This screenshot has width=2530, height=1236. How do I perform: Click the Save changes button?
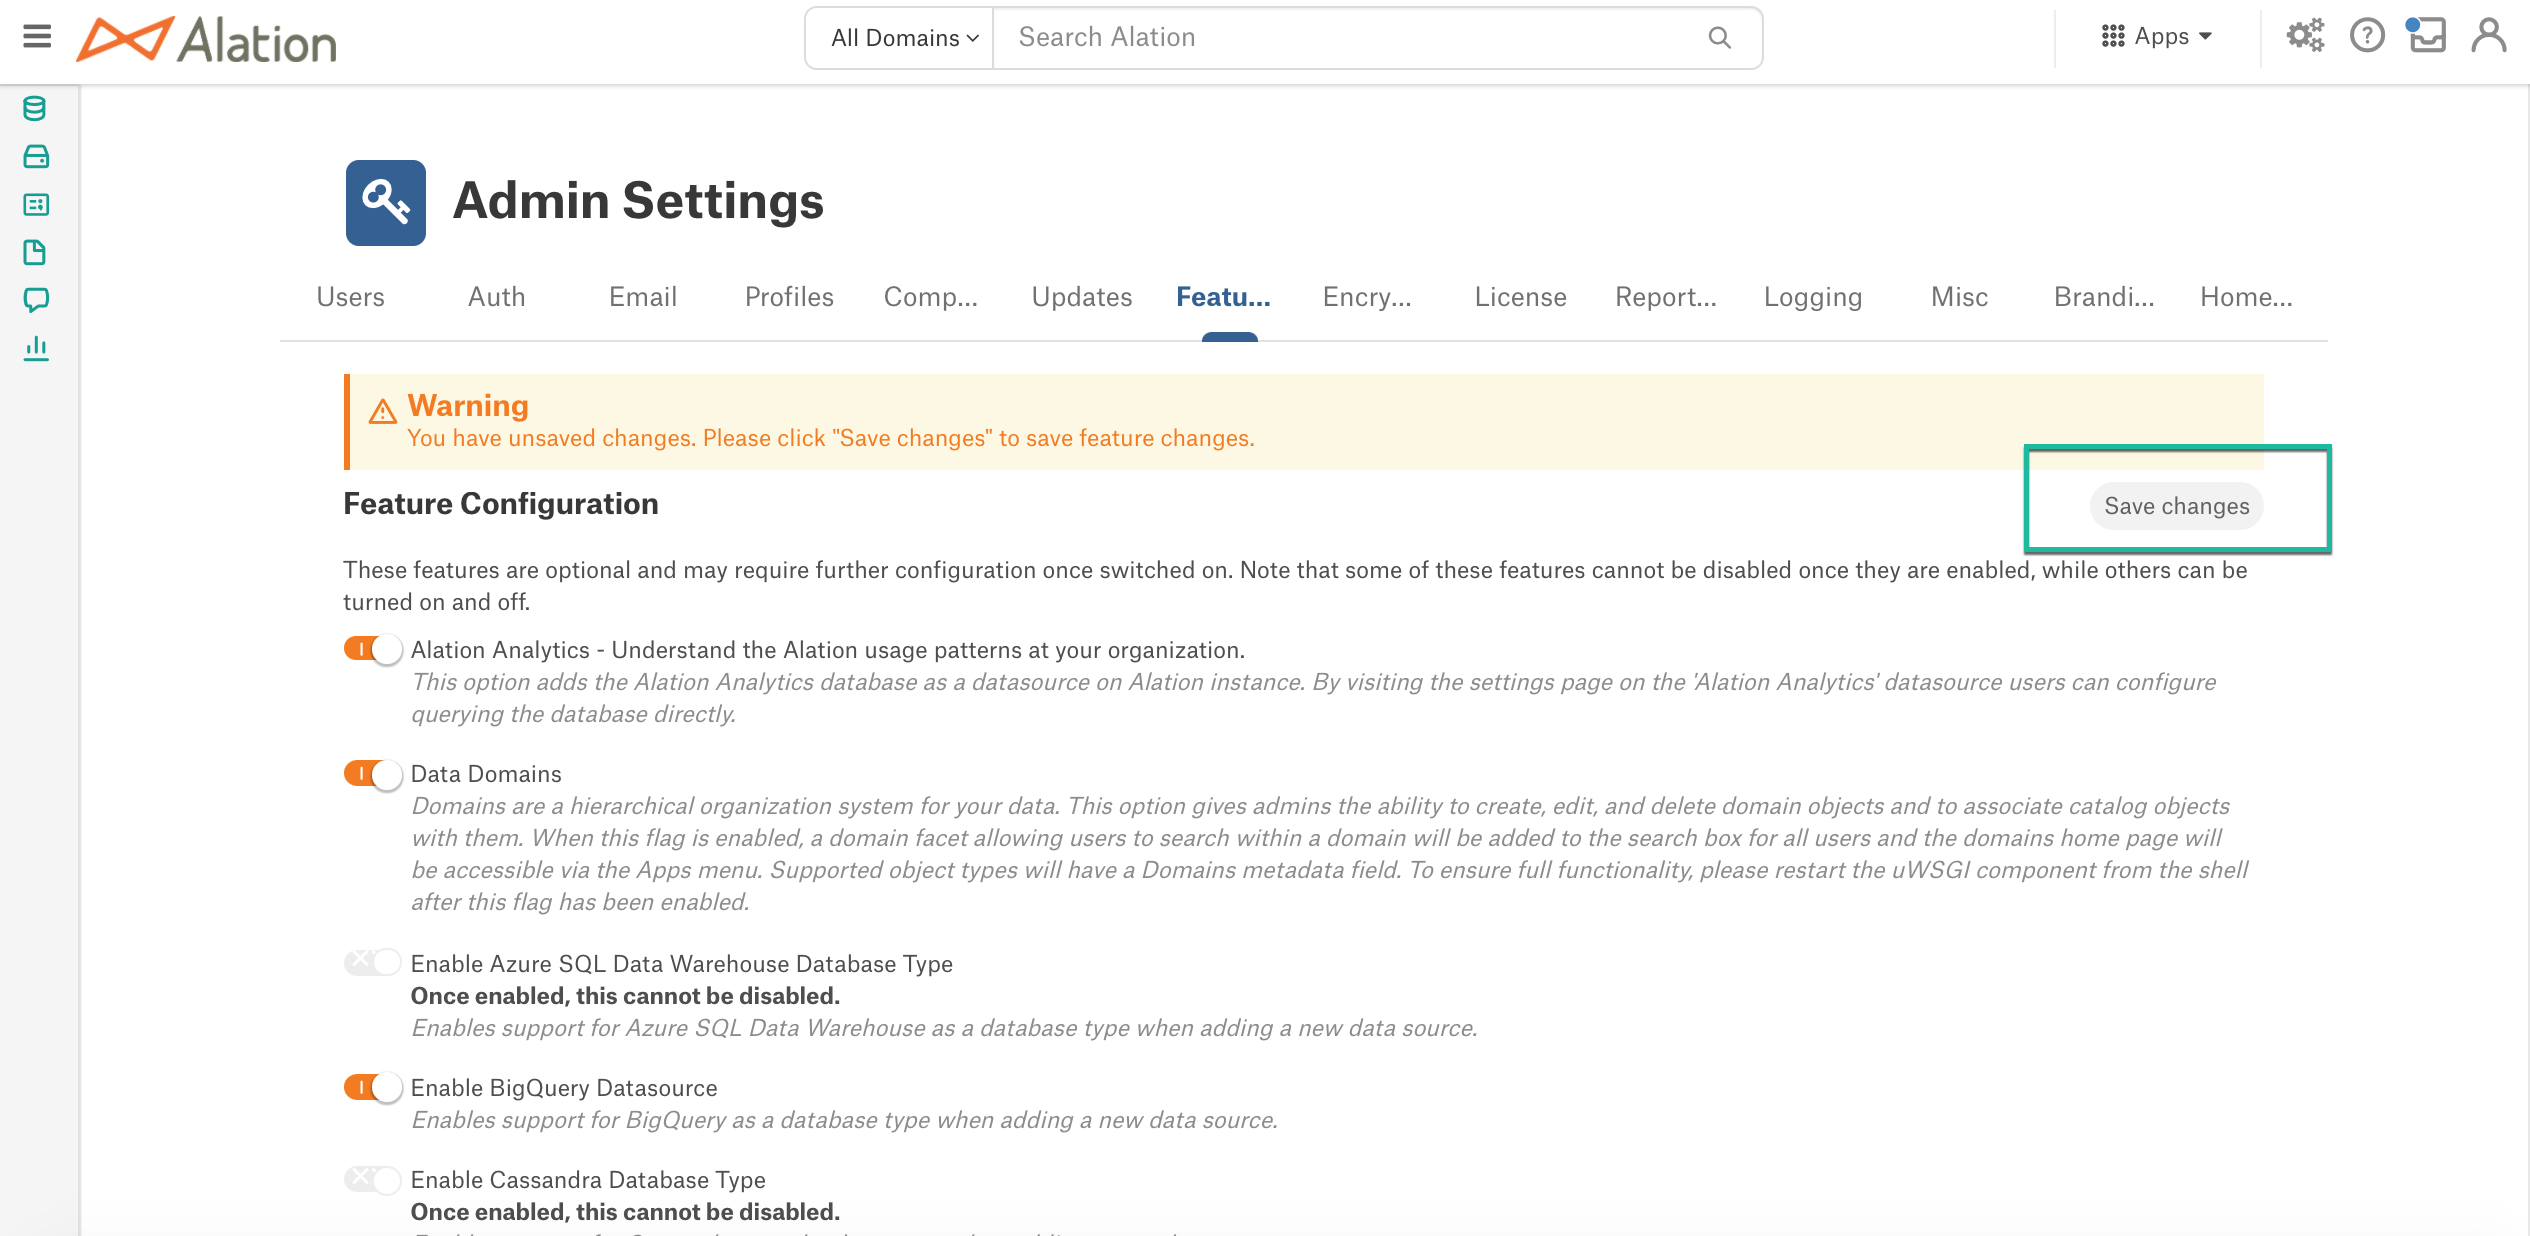click(x=2177, y=506)
